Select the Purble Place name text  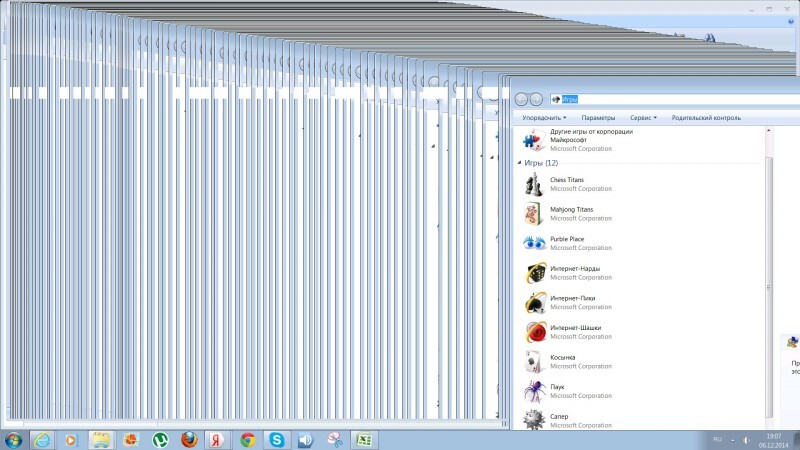click(x=567, y=239)
